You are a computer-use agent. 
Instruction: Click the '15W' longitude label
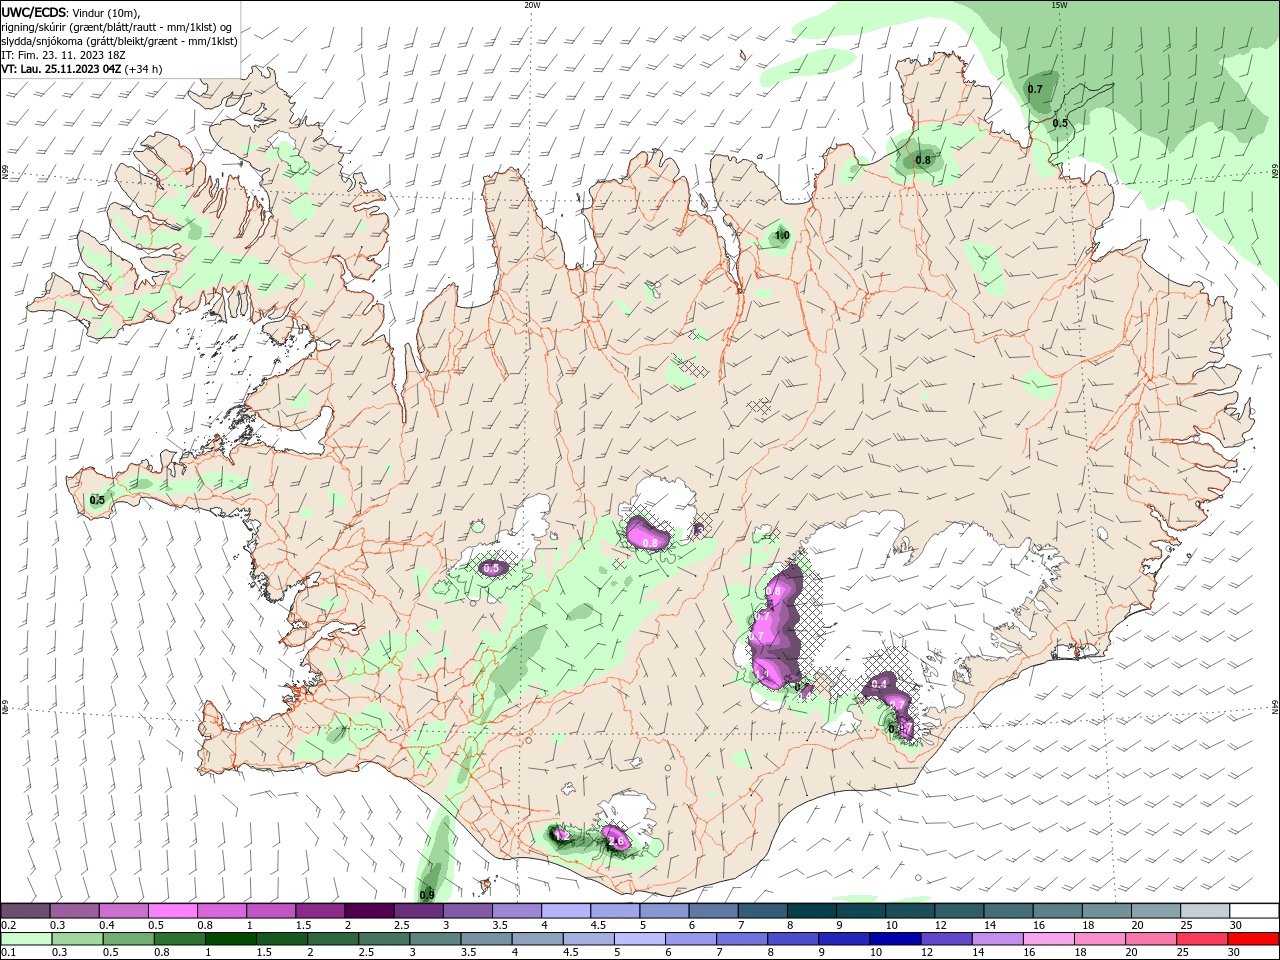click(1059, 5)
